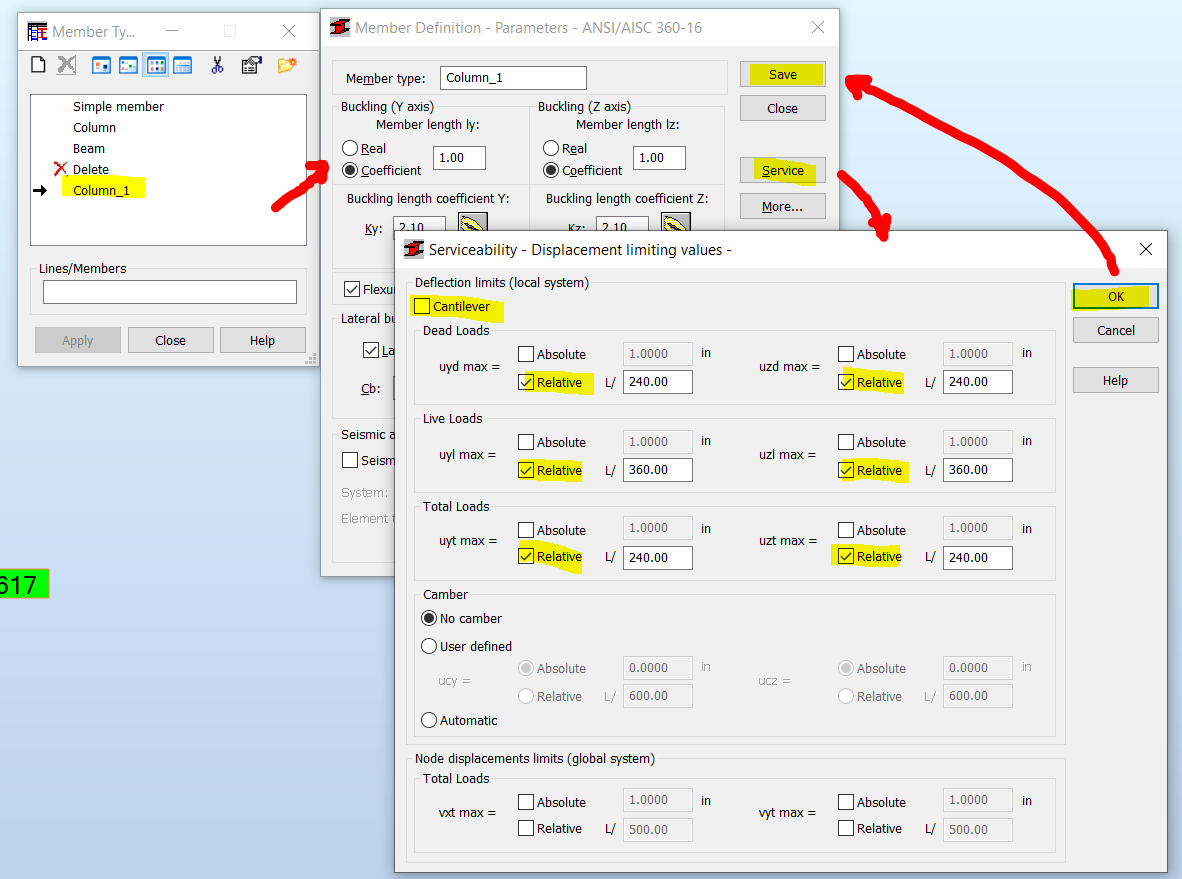Select the small icons view

point(128,64)
